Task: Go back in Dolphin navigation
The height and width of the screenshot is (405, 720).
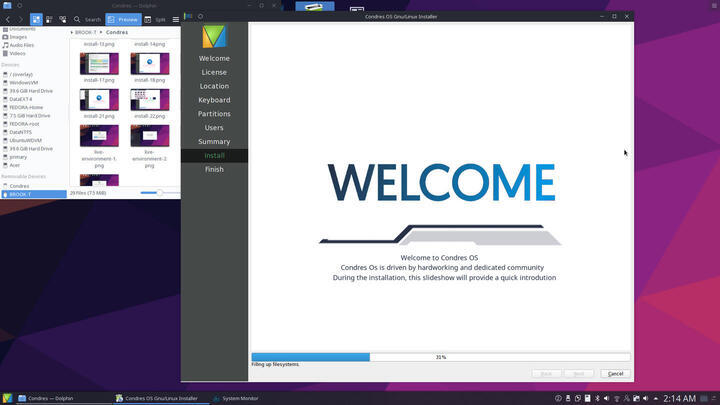Action: point(8,19)
